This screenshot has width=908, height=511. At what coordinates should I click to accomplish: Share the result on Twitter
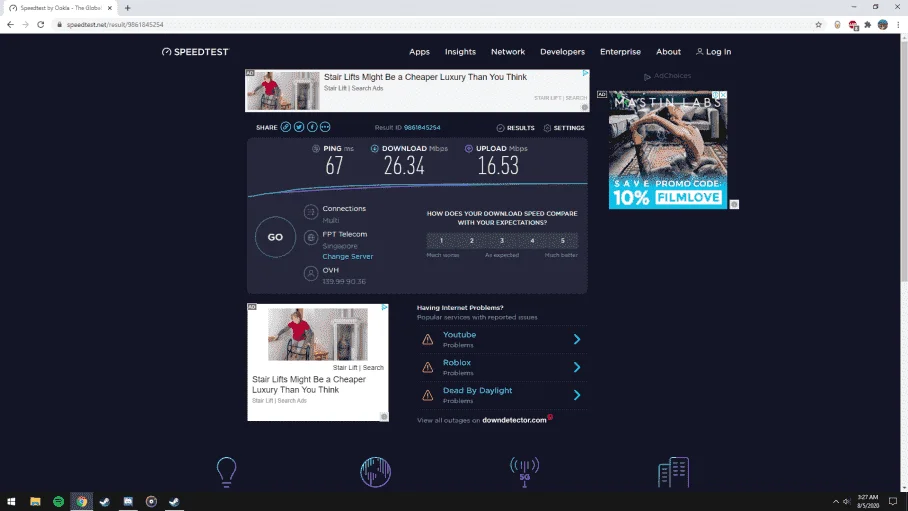click(x=299, y=127)
